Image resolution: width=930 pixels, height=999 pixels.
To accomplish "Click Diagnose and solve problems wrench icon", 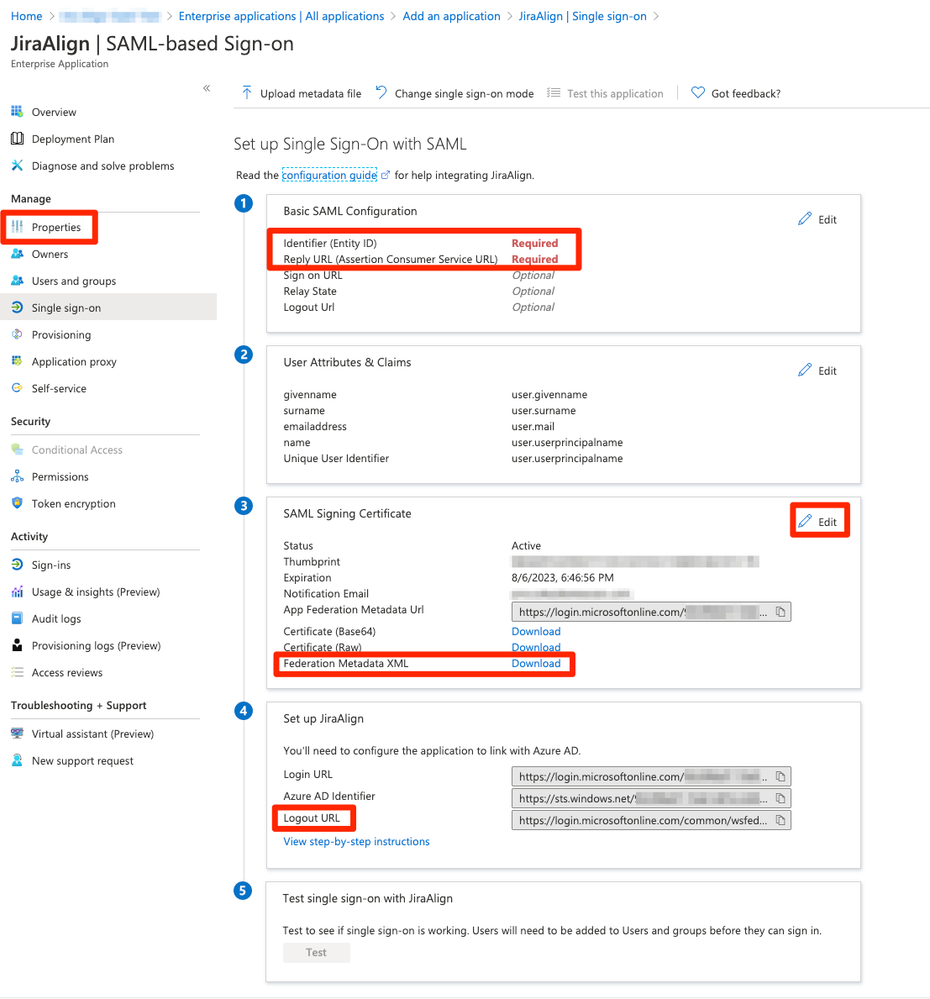I will point(17,165).
